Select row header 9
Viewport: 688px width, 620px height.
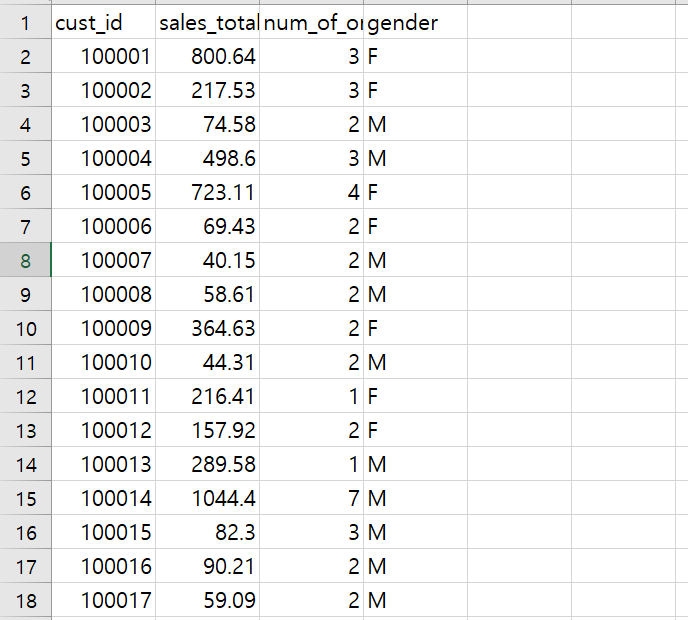(x=25, y=294)
